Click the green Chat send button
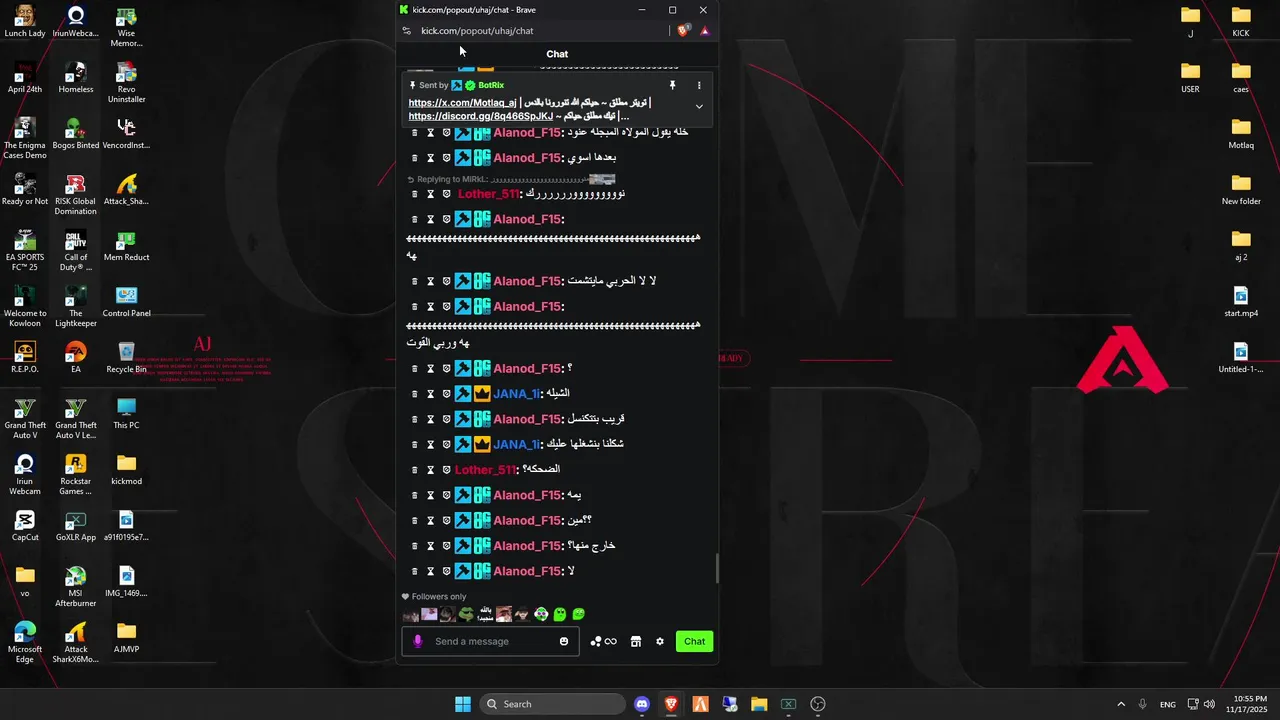The image size is (1280, 720). point(695,642)
